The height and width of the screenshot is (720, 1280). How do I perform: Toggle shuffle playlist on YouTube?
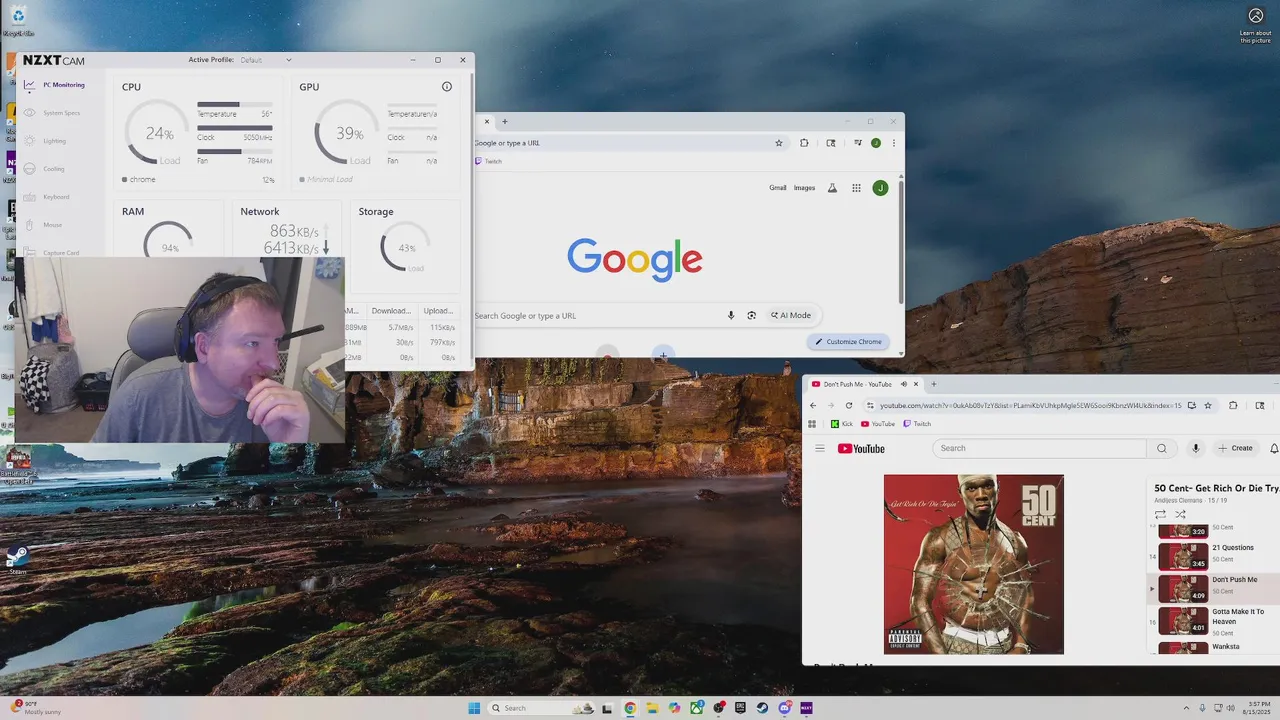point(1180,514)
